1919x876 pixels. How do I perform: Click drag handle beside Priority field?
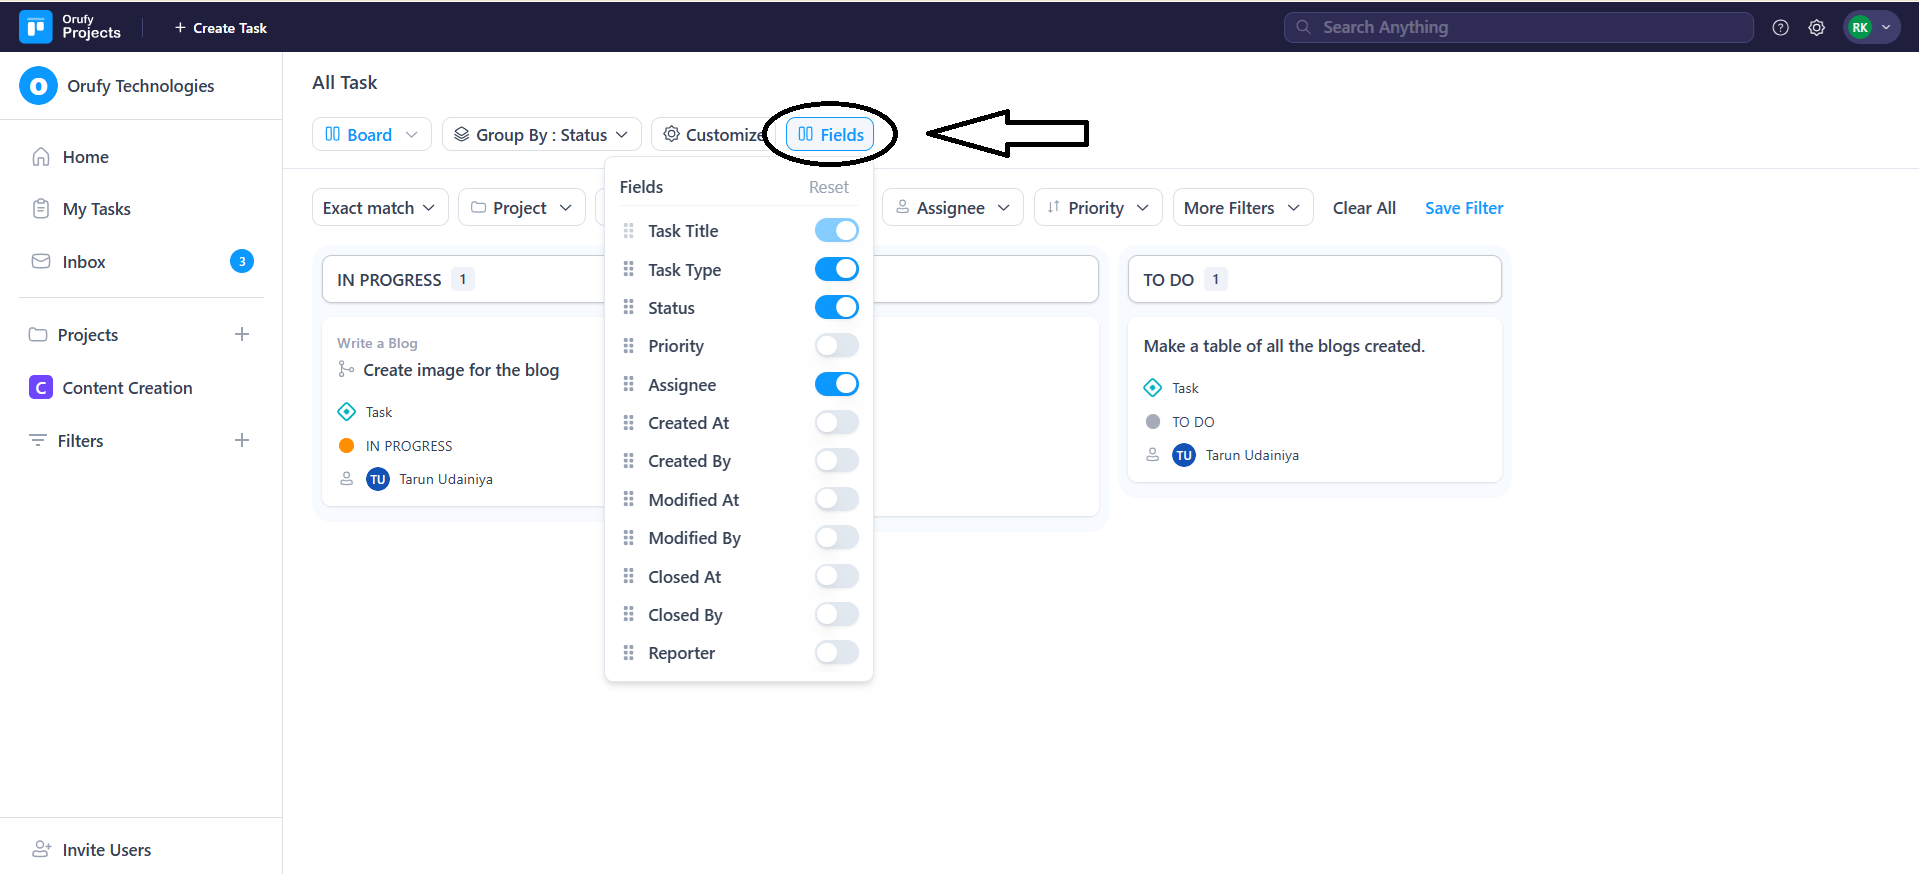629,346
